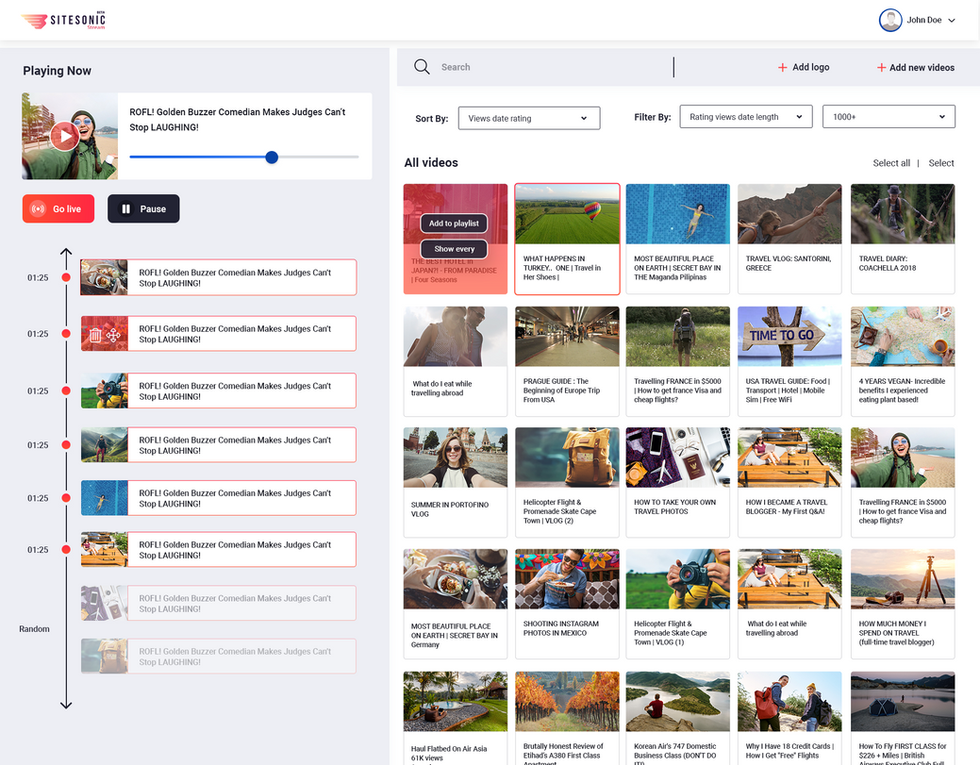Click Add new videos
The image size is (980, 765).
[x=916, y=68]
